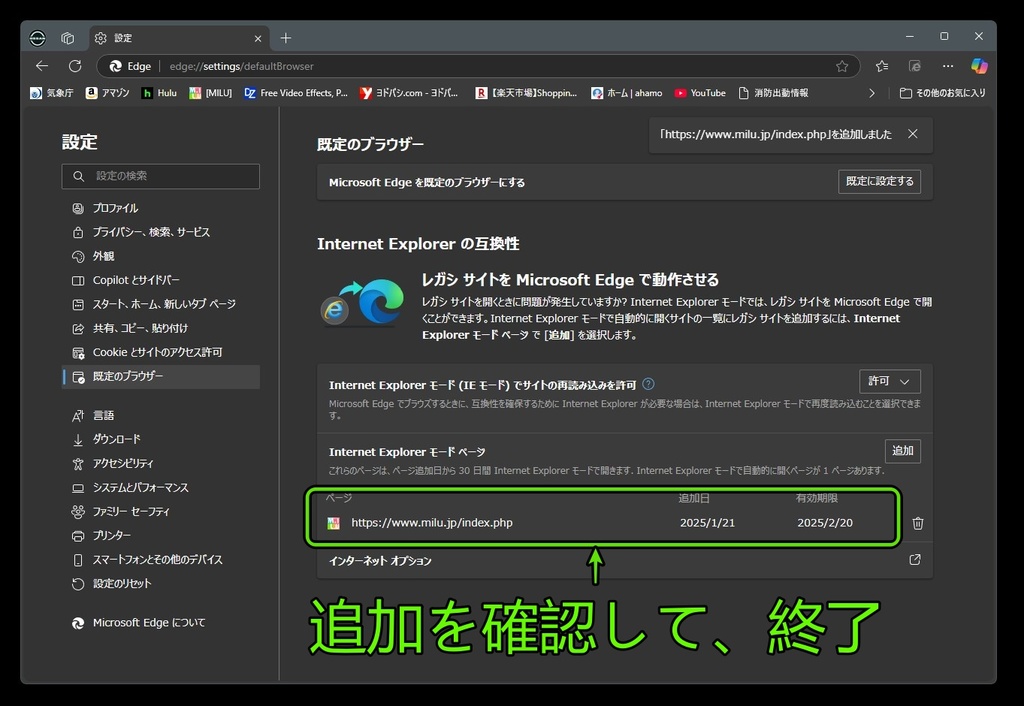The width and height of the screenshot is (1024, 706).
Task: Open the Hulu bookmark
Action: [x=159, y=93]
